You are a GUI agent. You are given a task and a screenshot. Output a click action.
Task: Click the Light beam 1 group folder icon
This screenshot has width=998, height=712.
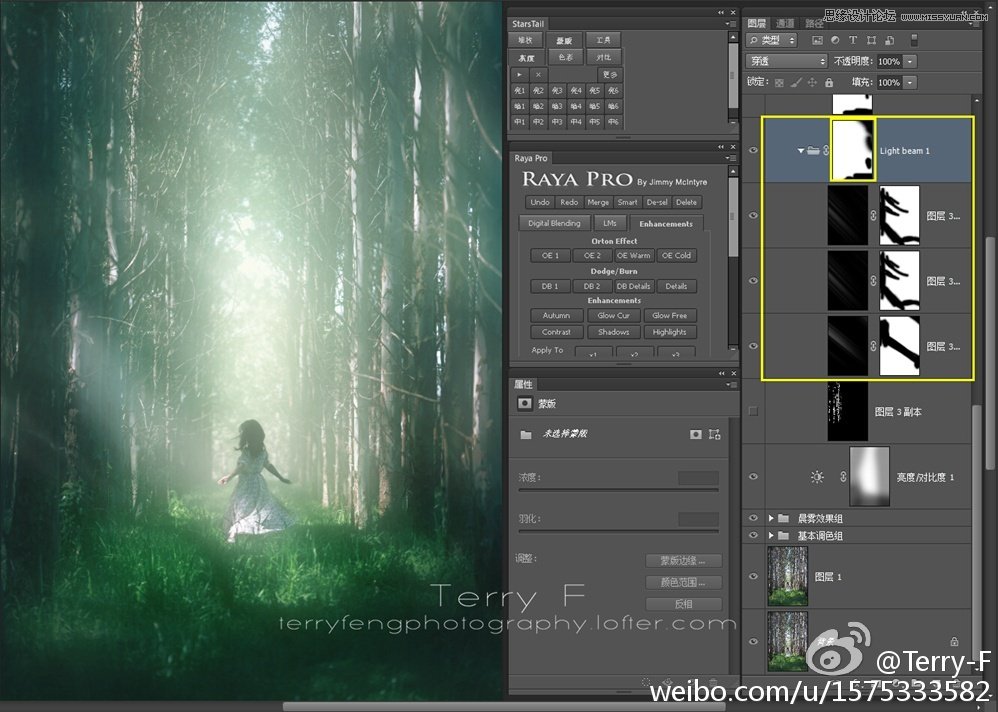[813, 151]
